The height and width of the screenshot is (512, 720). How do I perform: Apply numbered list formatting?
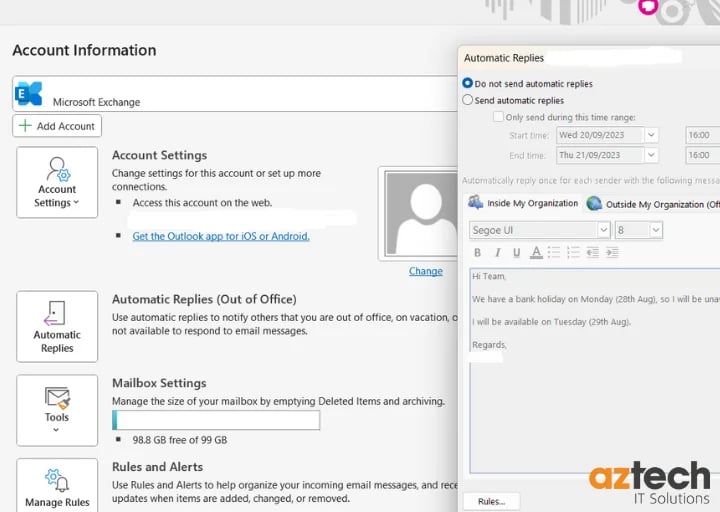(x=573, y=253)
